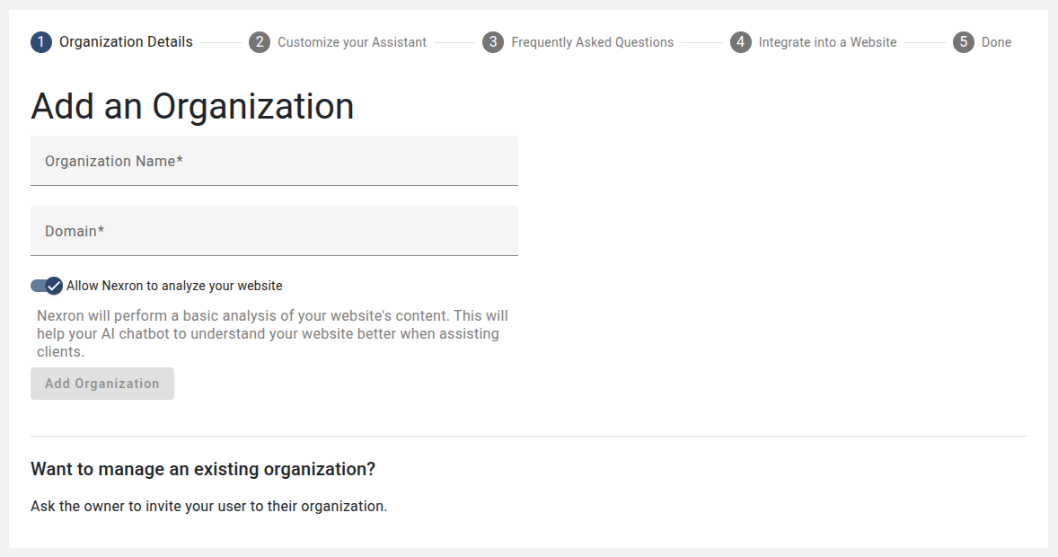Image resolution: width=1058 pixels, height=557 pixels.
Task: Open the Frequently Asked Questions step
Action: [592, 42]
